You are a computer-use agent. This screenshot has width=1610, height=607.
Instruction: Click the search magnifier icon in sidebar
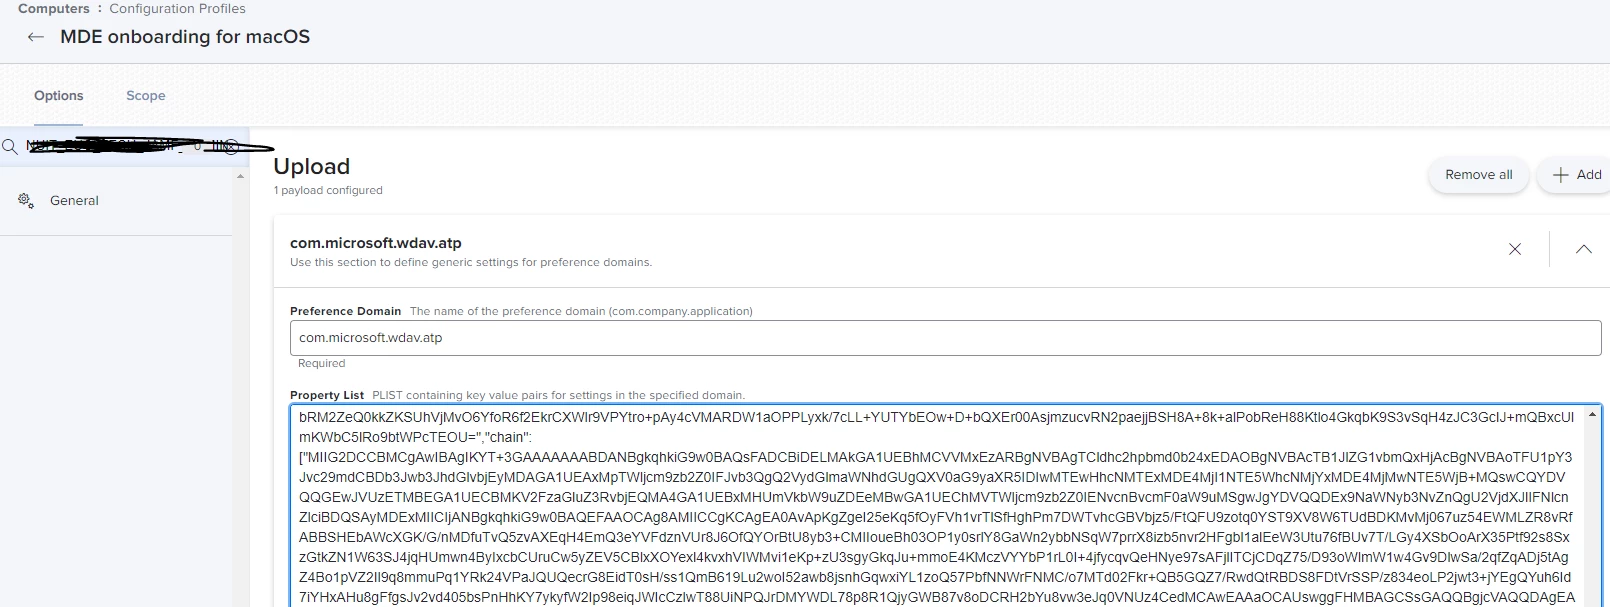tap(10, 147)
